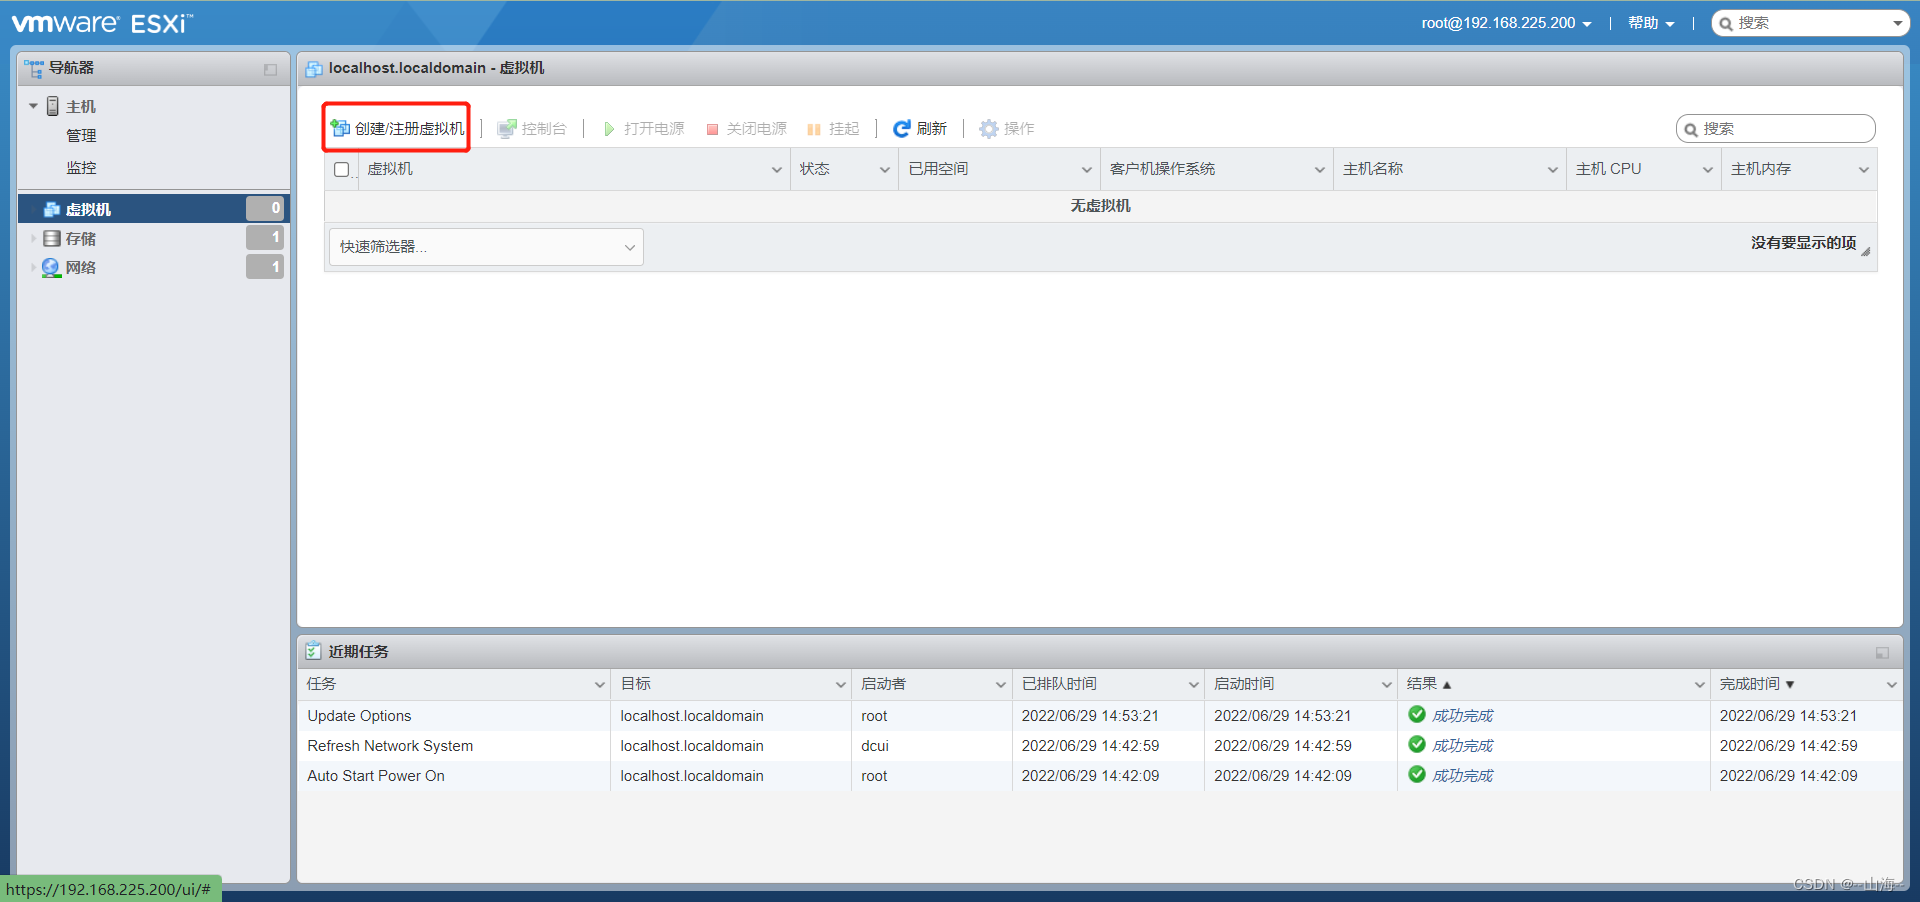
Task: Click the VM list search magnifier icon
Action: 1691,129
